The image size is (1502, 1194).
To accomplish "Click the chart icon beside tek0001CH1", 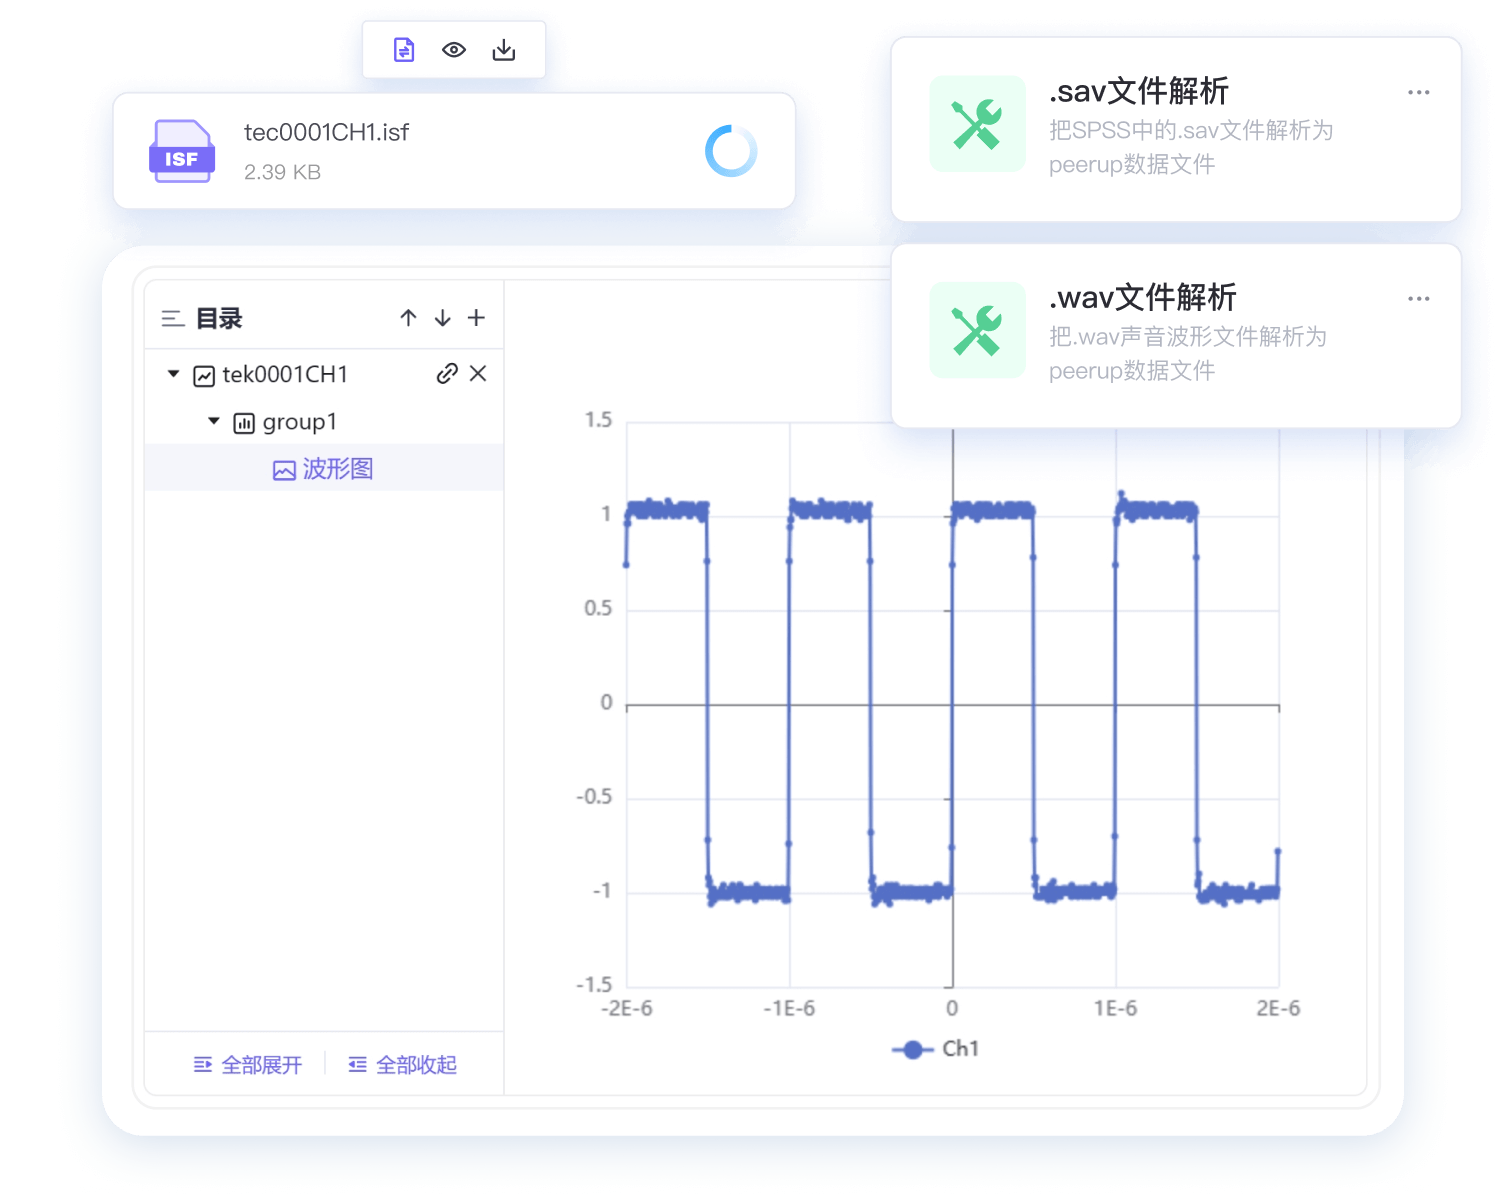I will click(x=204, y=375).
